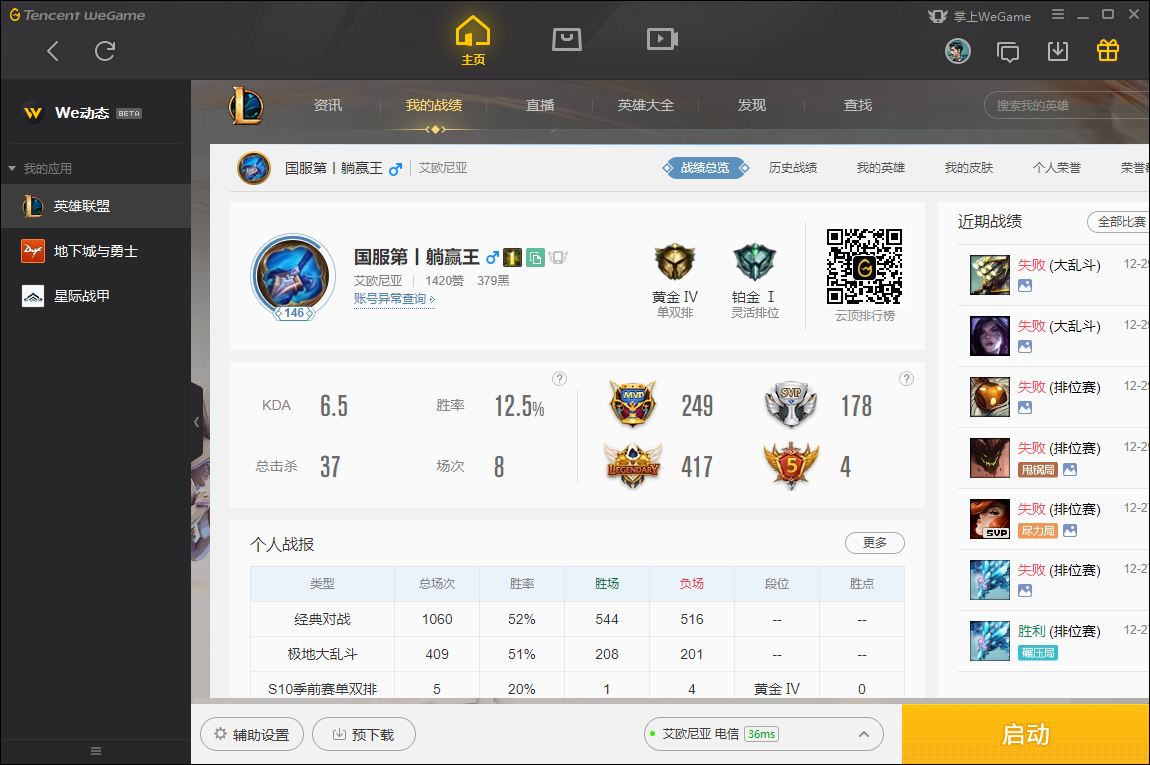Switch to the 英雄大全 tab
Image resolution: width=1150 pixels, height=765 pixels.
(x=646, y=106)
